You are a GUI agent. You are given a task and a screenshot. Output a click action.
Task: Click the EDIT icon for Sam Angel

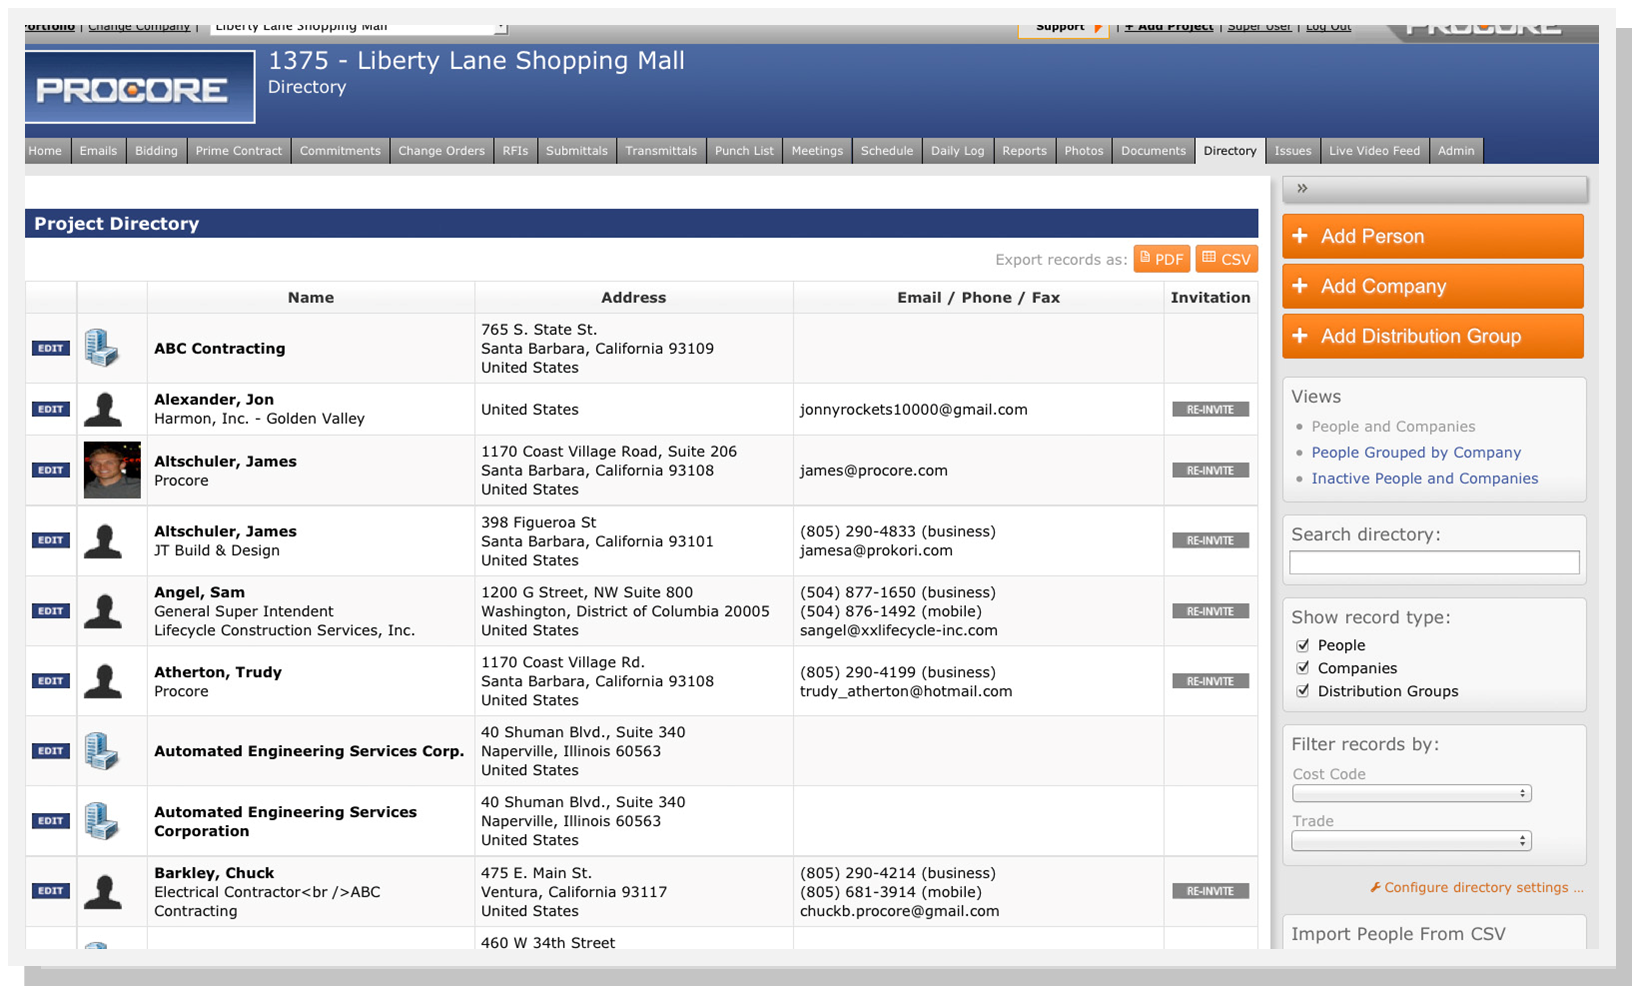pos(50,611)
